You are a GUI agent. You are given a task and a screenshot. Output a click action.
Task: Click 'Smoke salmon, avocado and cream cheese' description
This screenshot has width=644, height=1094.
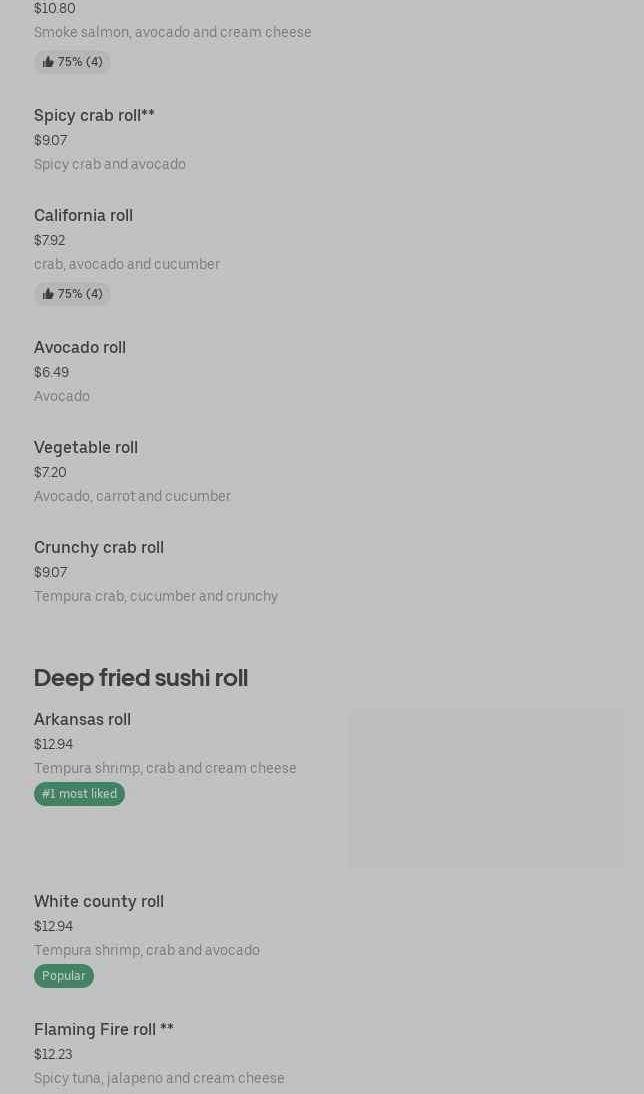[x=173, y=33]
